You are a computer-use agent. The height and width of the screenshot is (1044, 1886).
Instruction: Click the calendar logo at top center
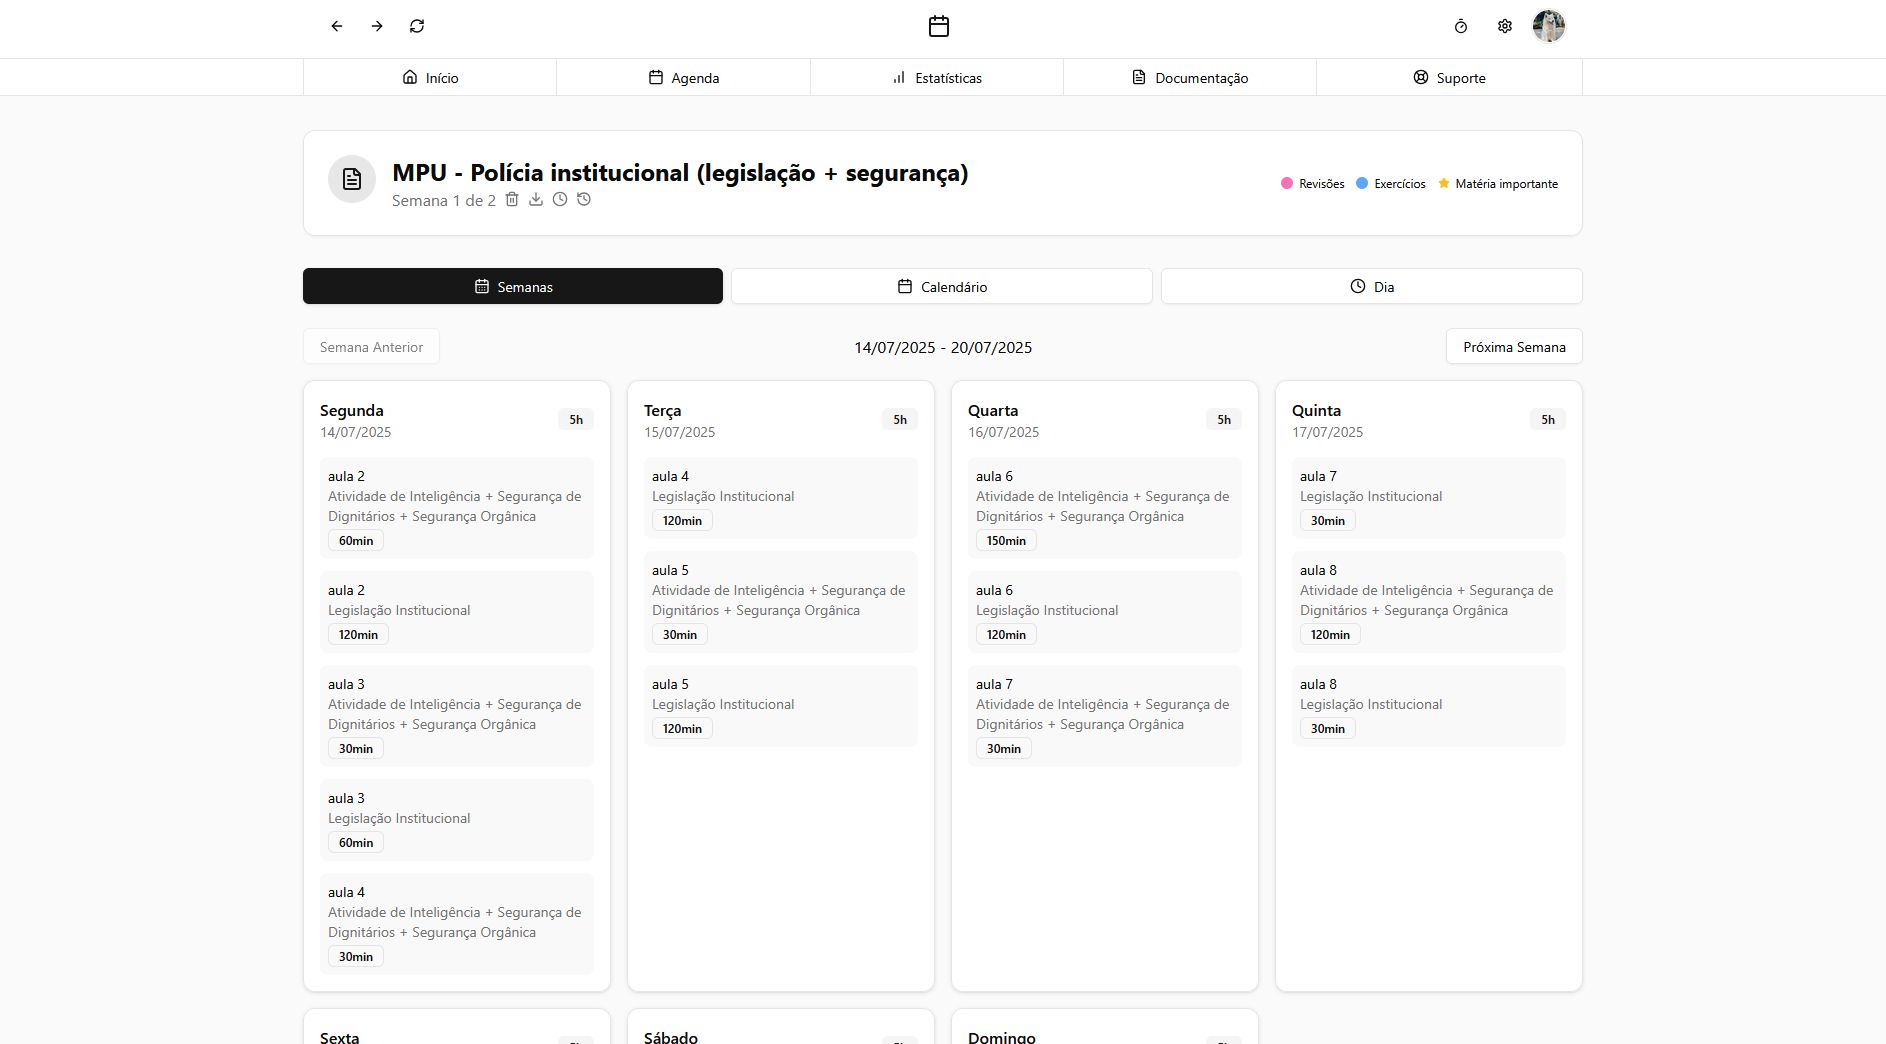click(939, 26)
